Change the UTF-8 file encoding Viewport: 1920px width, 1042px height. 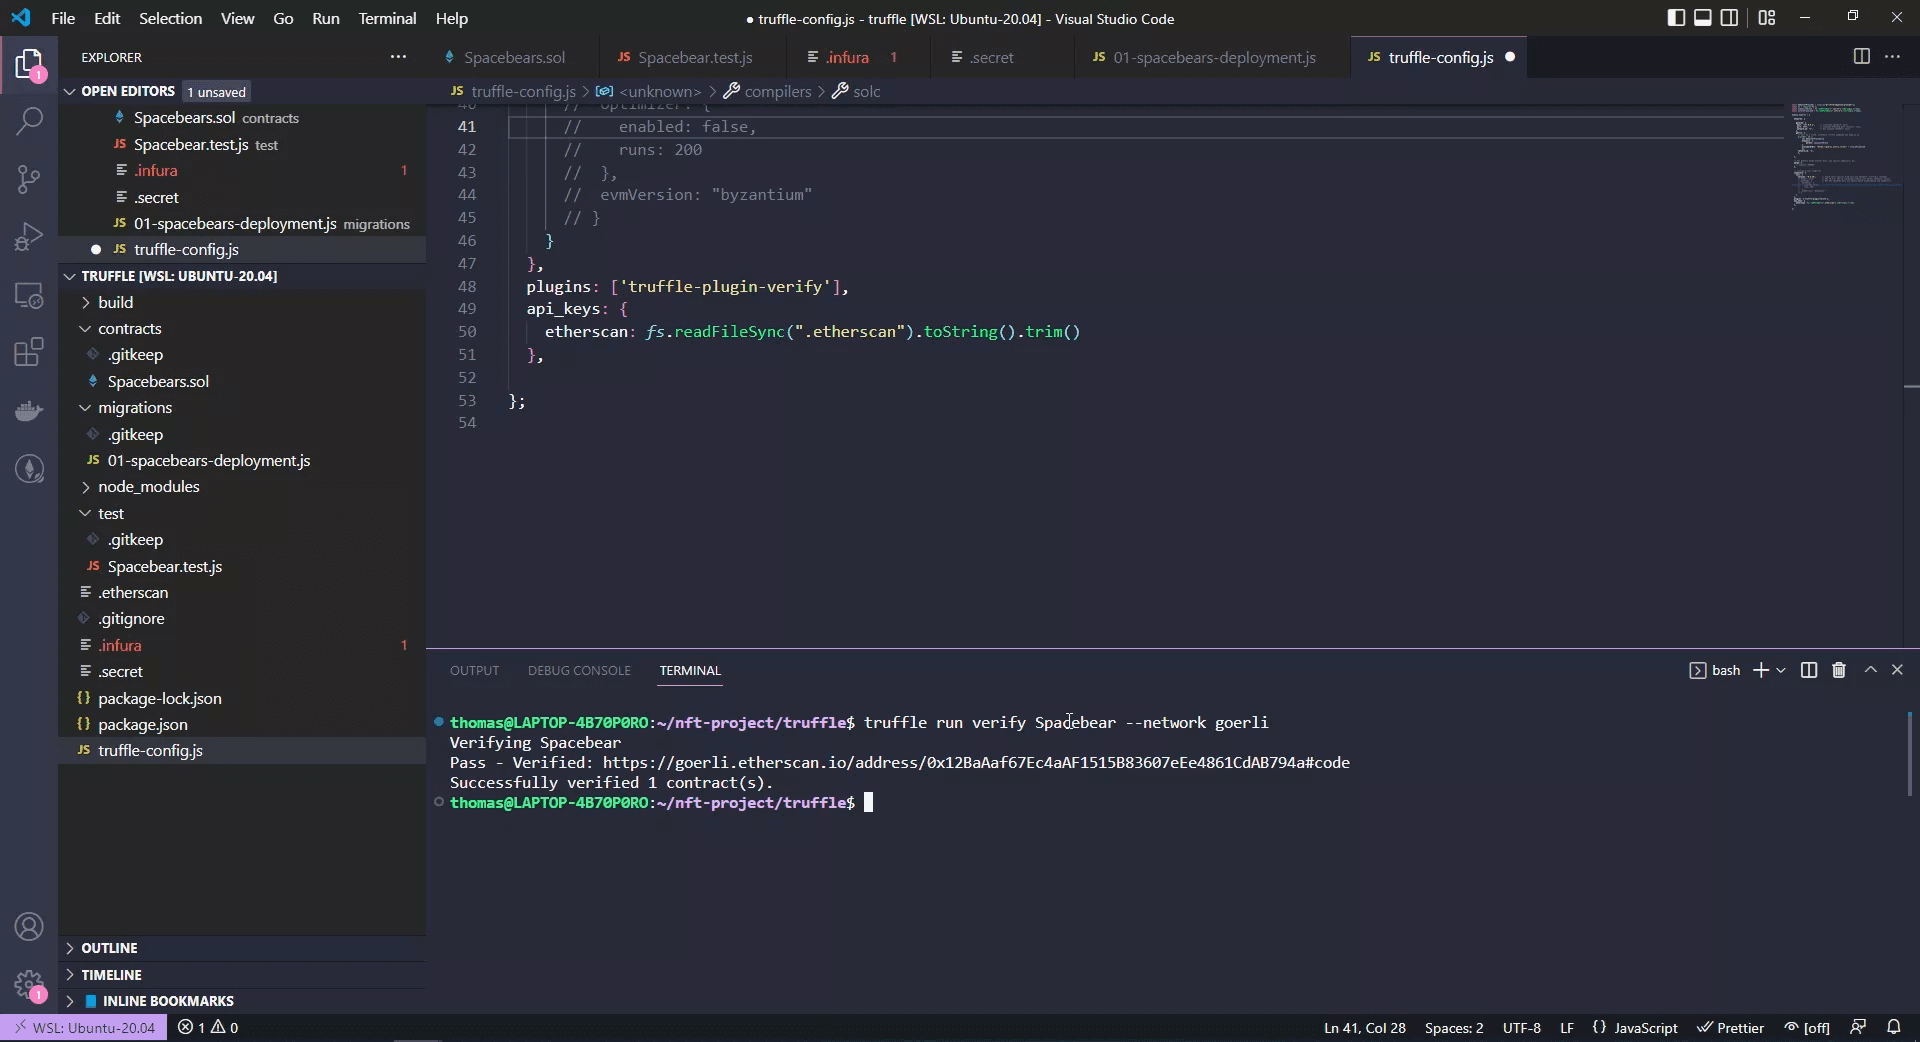pos(1521,1027)
